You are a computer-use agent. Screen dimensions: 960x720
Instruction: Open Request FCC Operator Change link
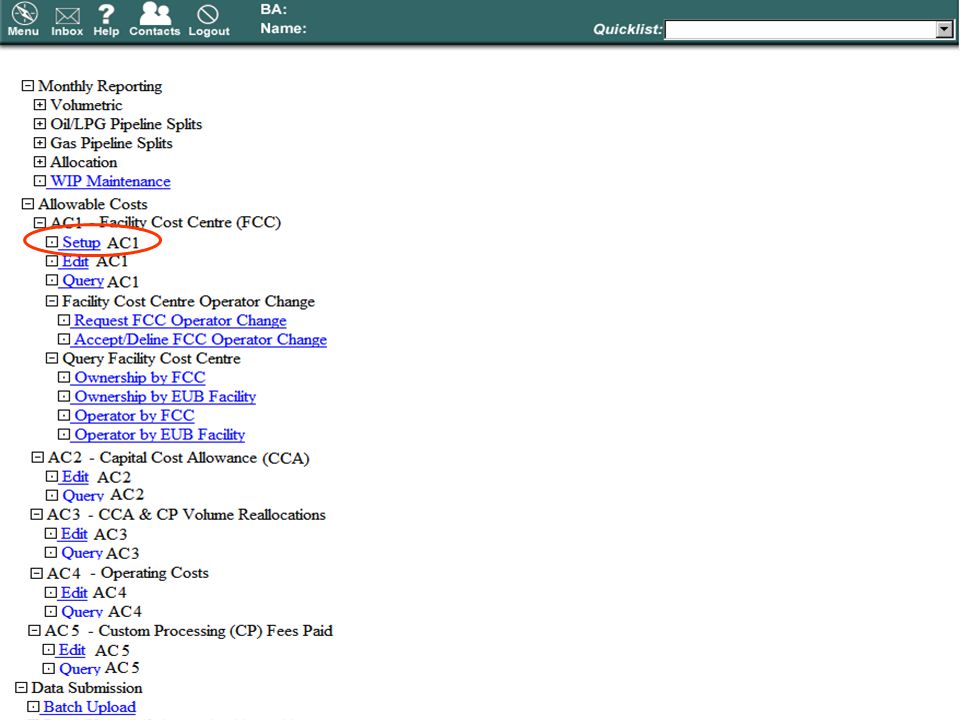coord(180,320)
